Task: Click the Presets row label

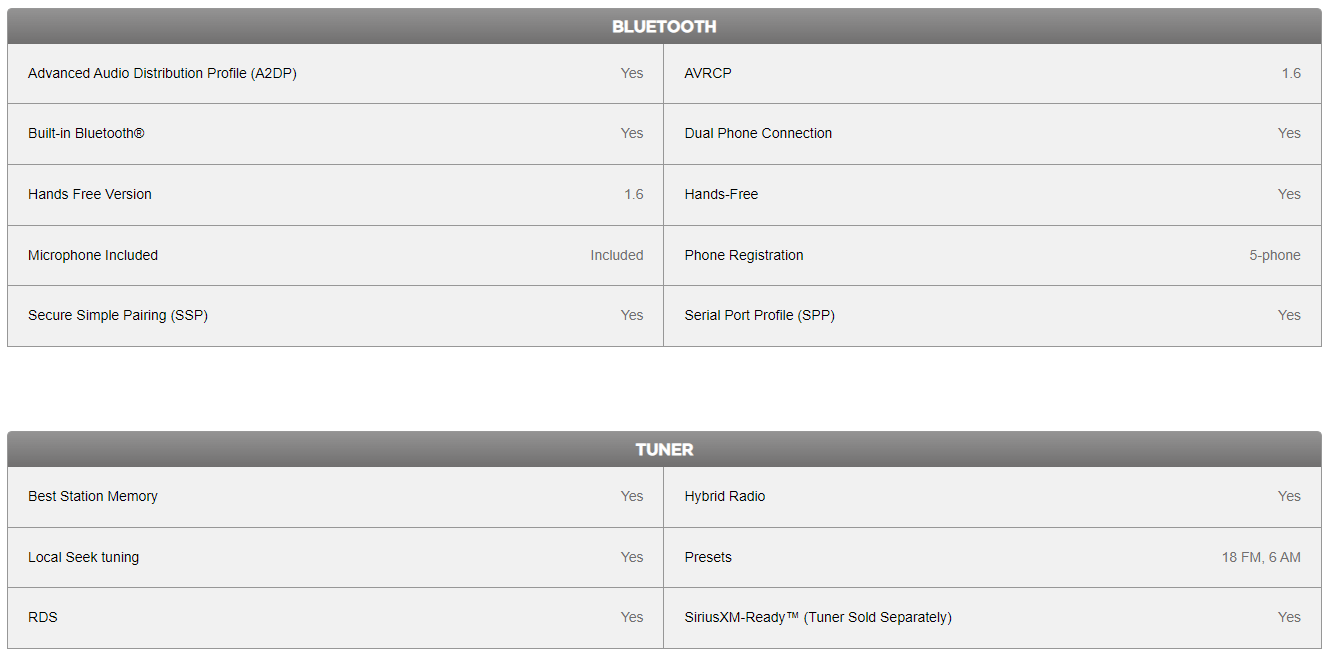Action: [x=708, y=557]
